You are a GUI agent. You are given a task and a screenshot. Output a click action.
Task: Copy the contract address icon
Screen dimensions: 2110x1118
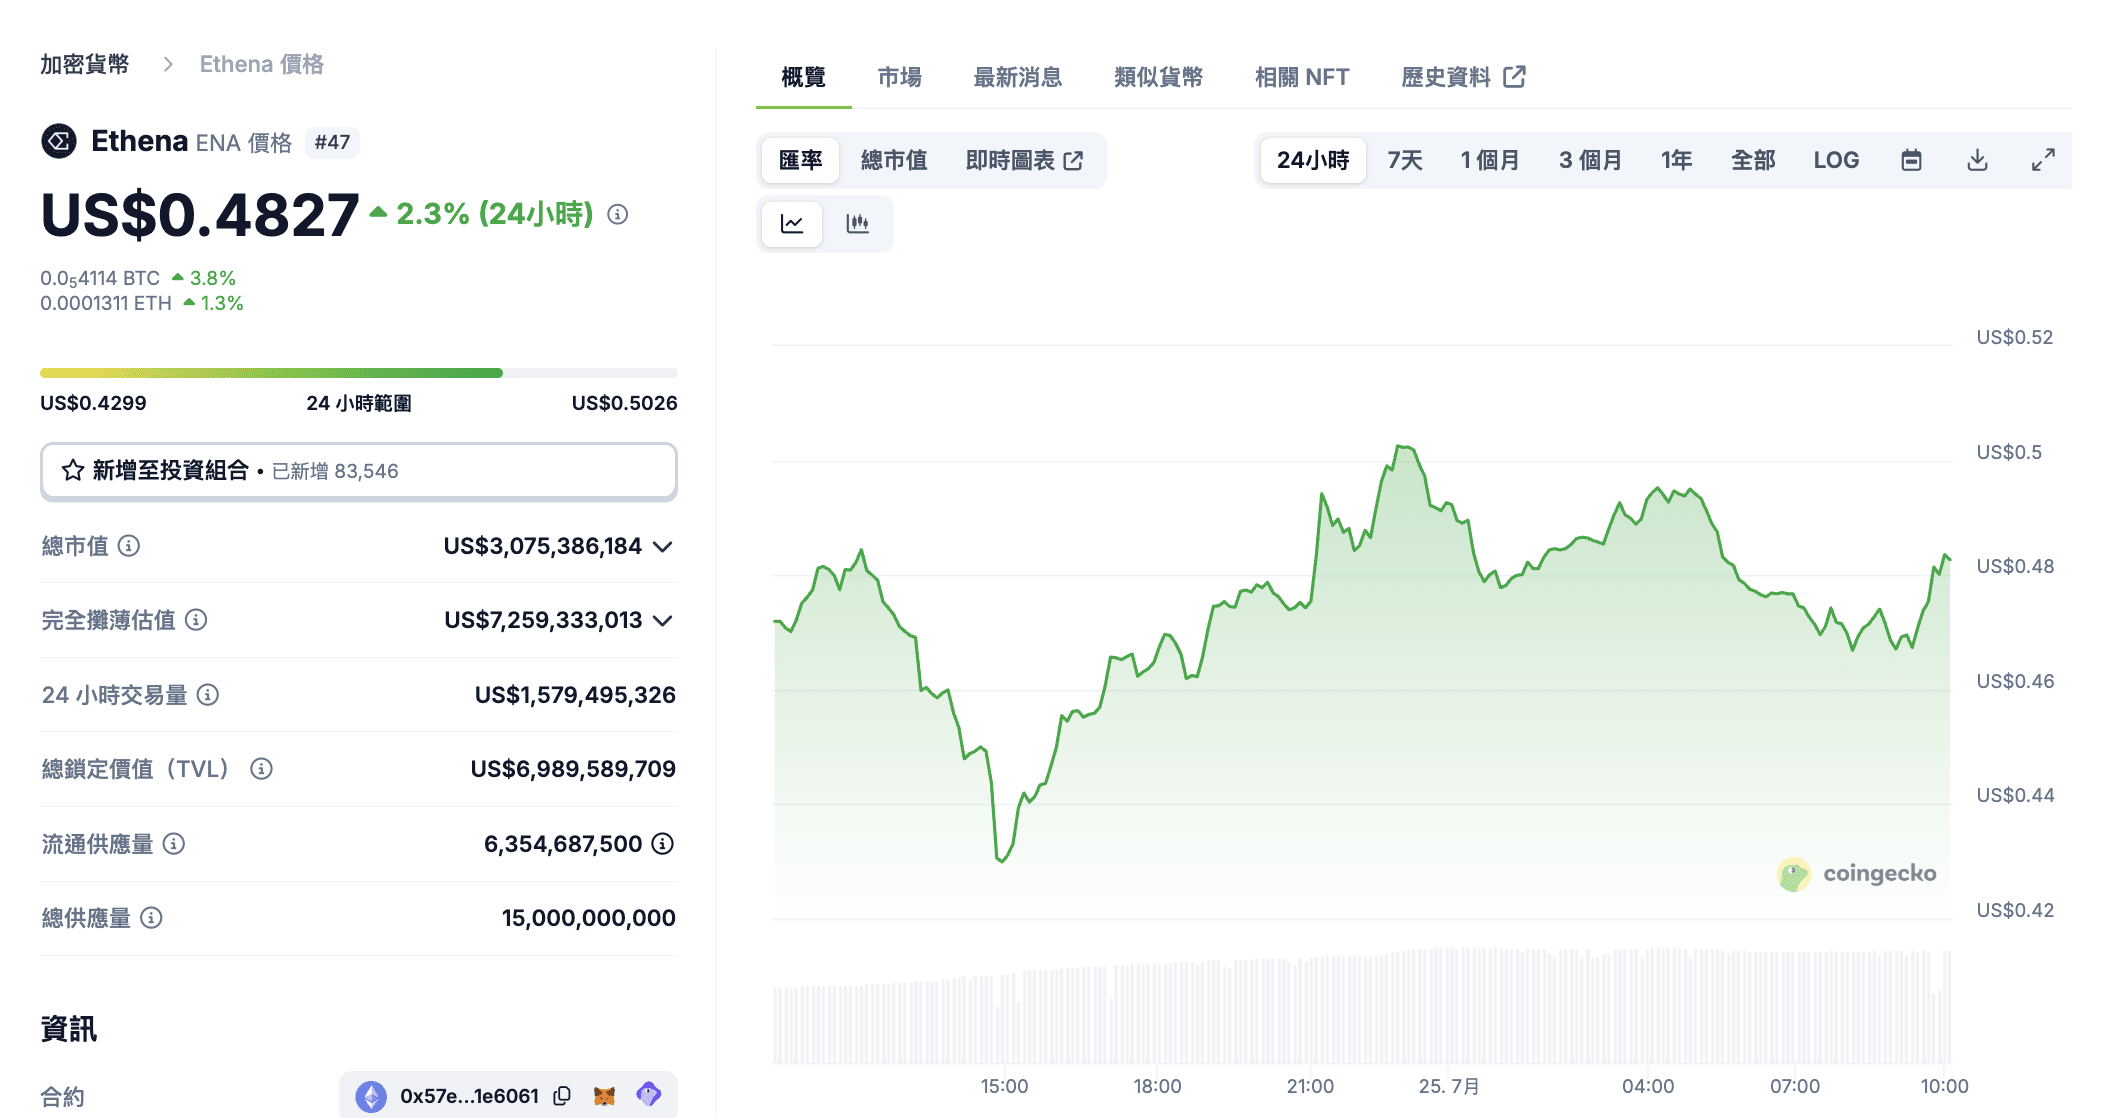point(562,1096)
